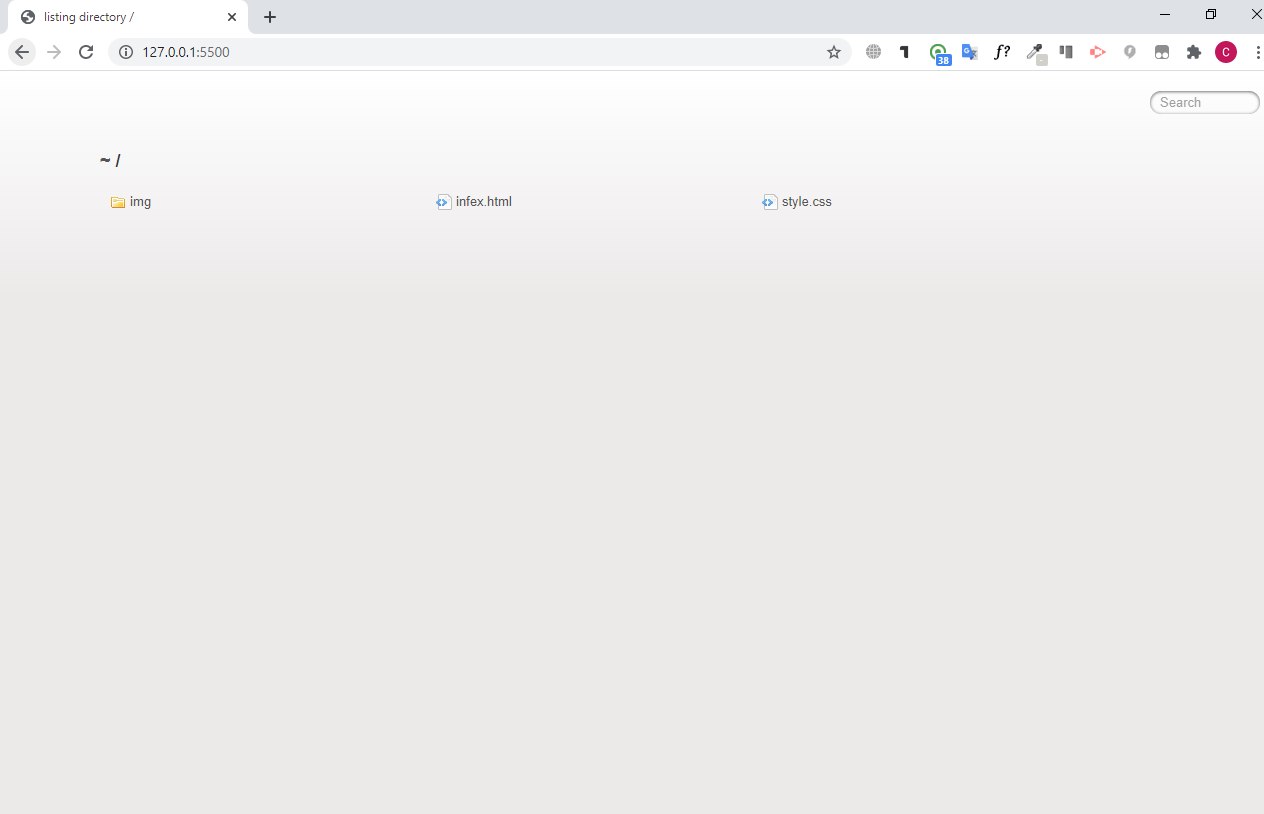Open the eyedropper color picker extension

[x=1035, y=53]
